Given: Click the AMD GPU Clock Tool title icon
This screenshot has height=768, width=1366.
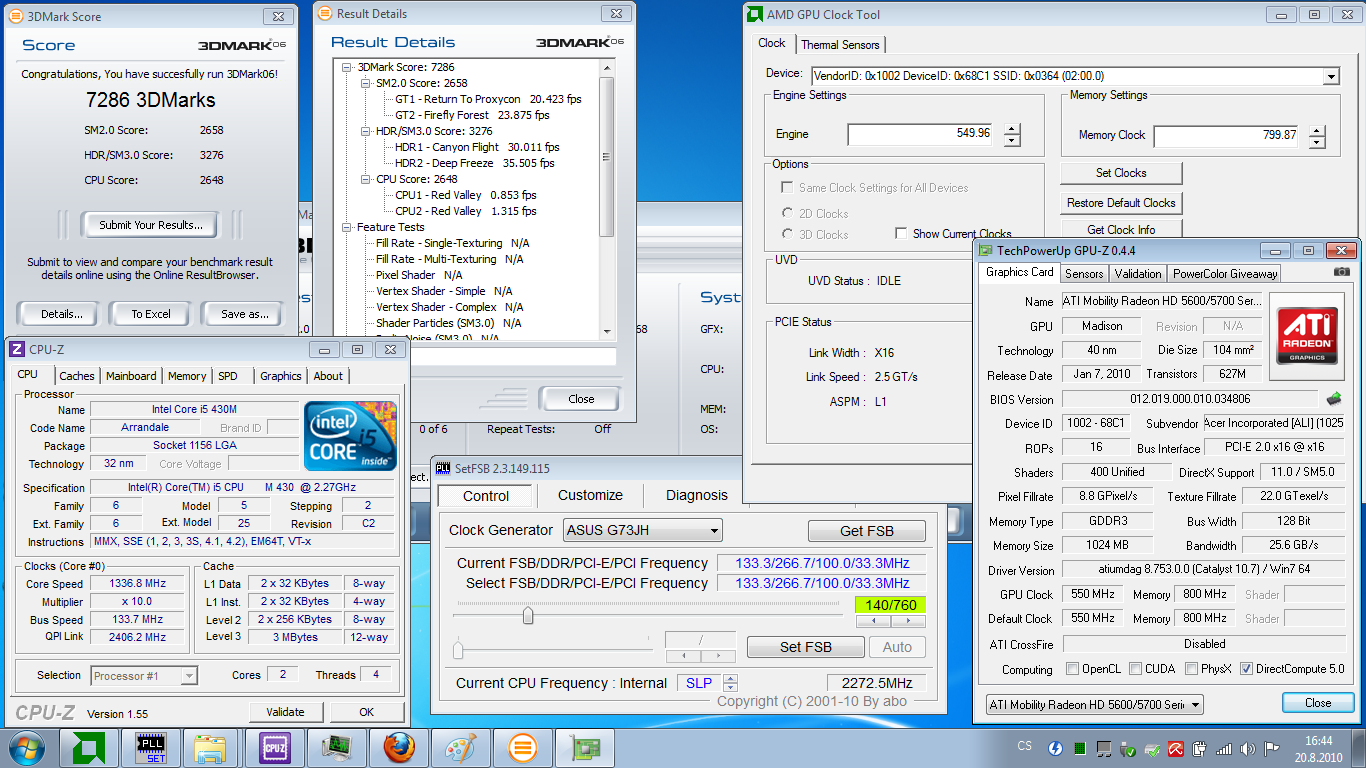Looking at the screenshot, I should [x=756, y=15].
